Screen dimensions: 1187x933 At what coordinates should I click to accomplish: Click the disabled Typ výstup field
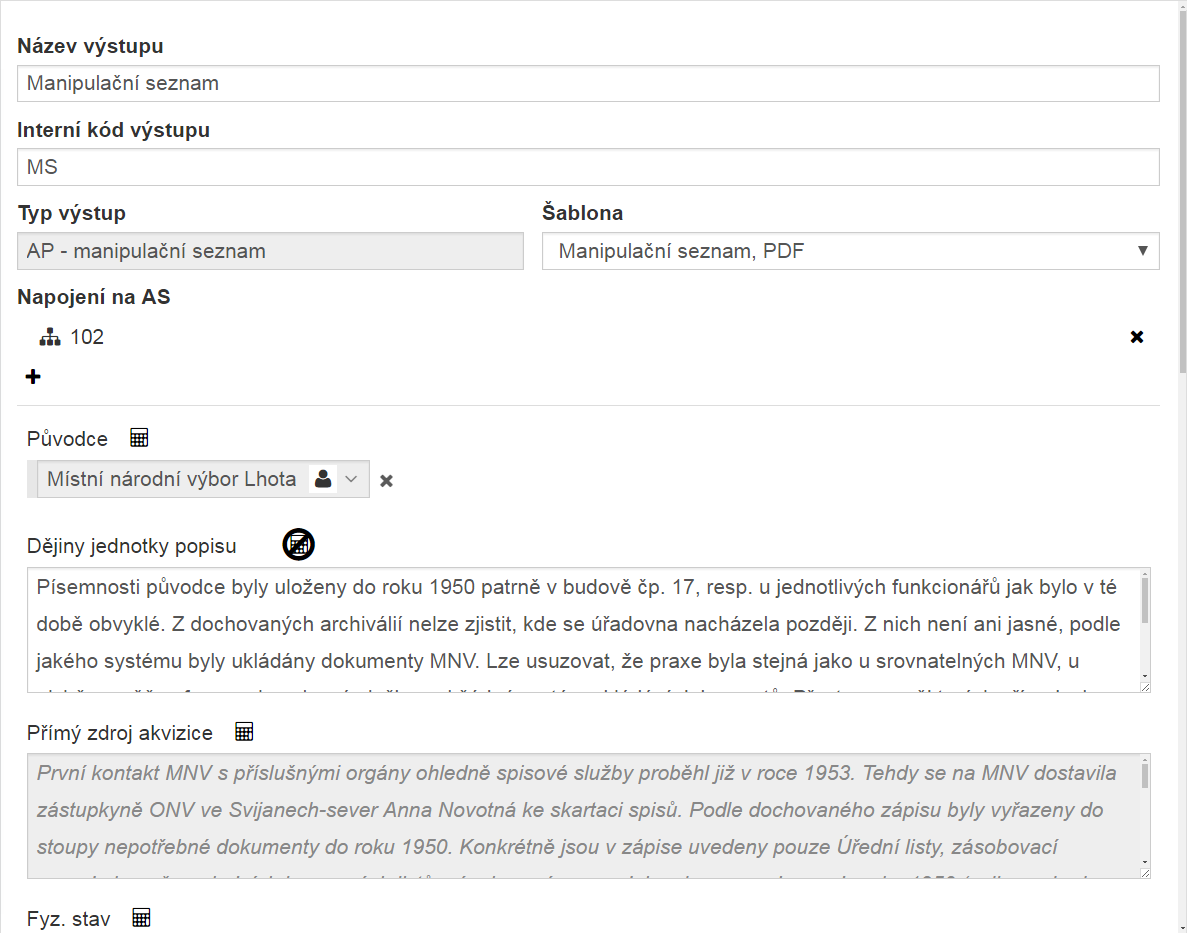[270, 251]
